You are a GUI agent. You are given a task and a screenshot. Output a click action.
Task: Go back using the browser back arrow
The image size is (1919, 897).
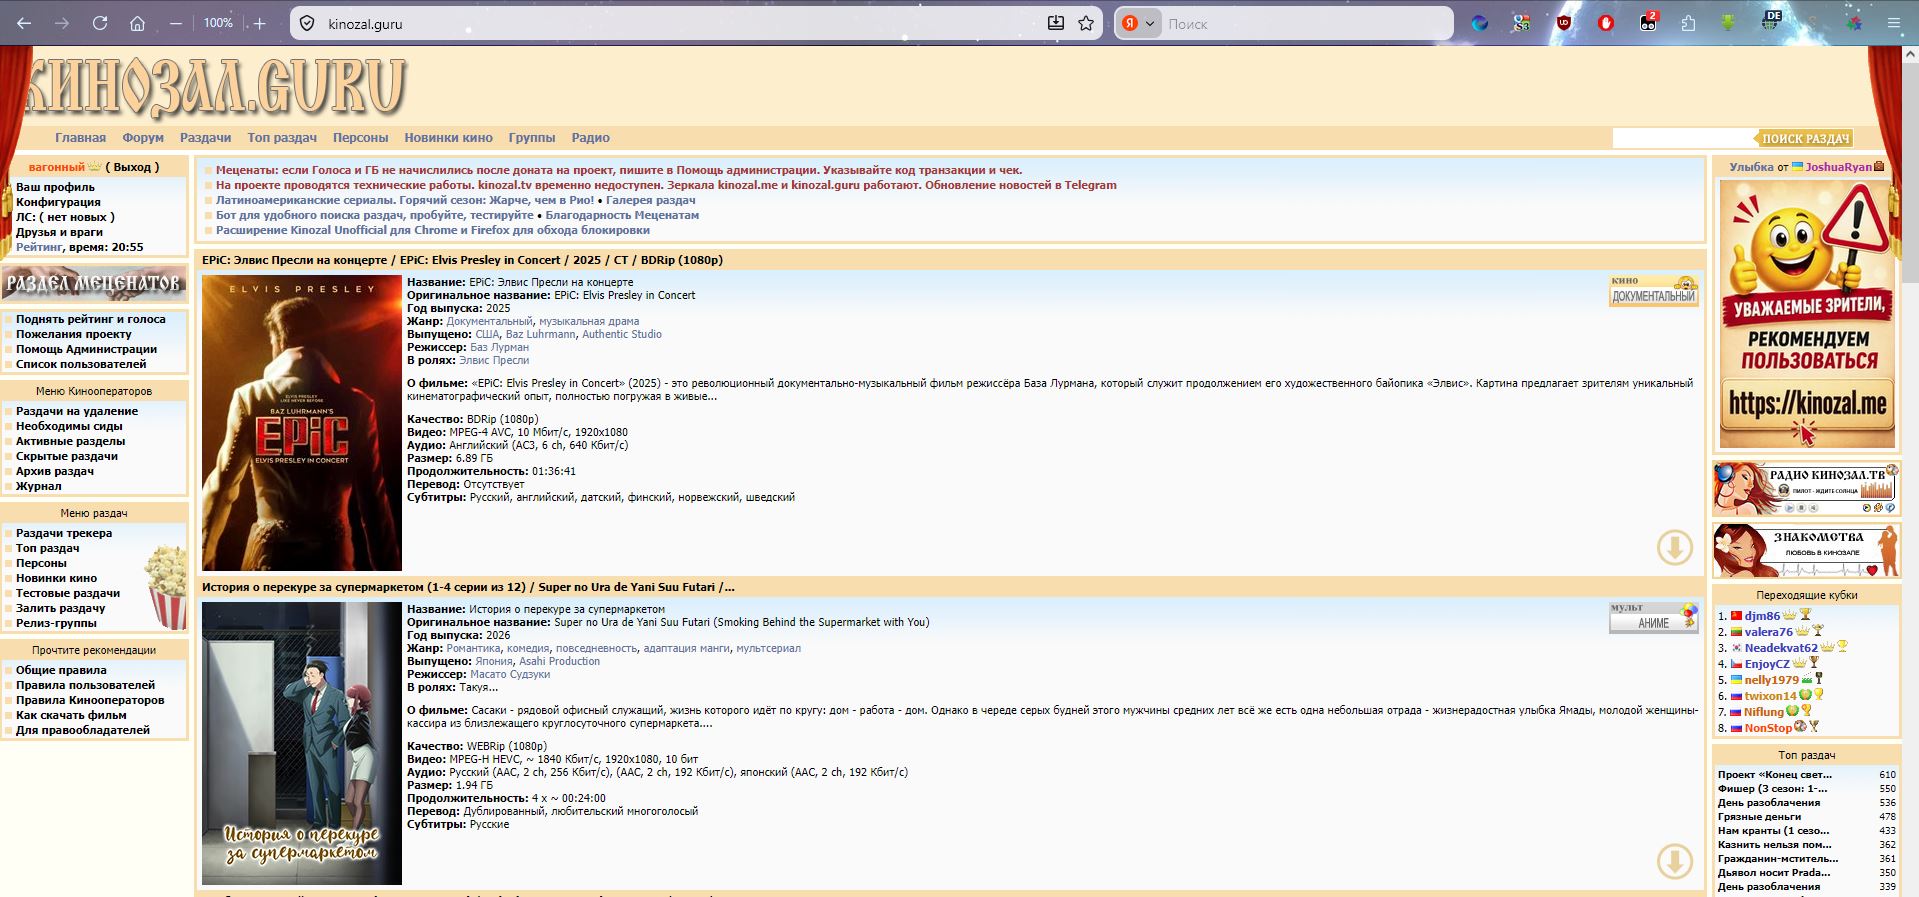coord(24,23)
